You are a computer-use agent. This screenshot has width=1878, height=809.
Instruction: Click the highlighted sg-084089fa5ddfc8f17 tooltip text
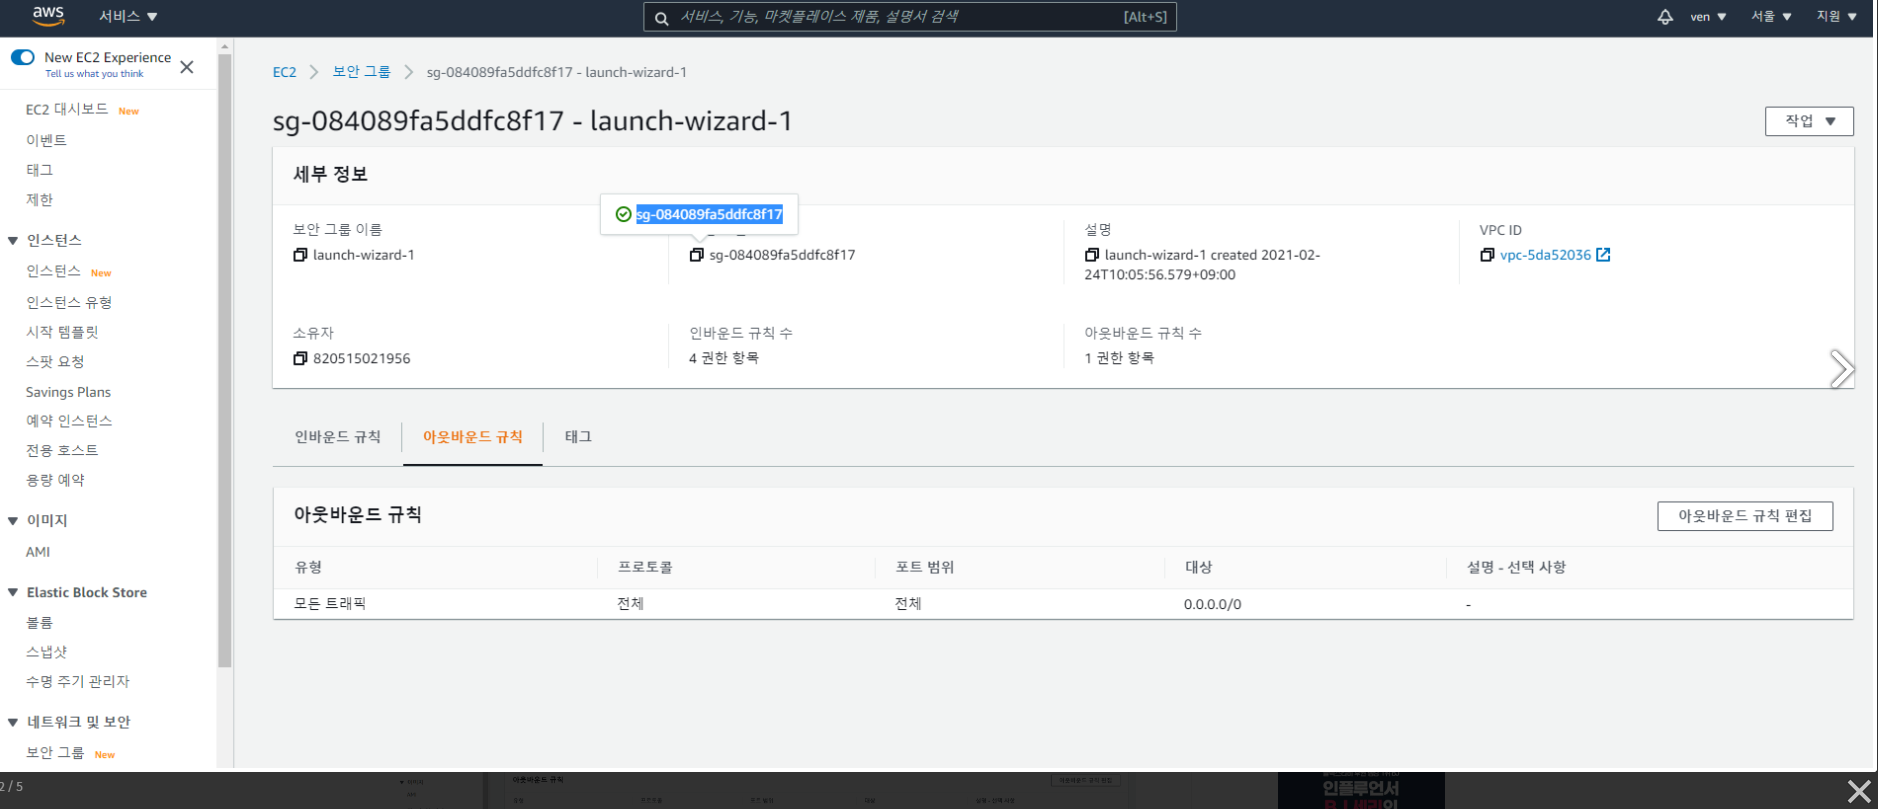coord(709,214)
